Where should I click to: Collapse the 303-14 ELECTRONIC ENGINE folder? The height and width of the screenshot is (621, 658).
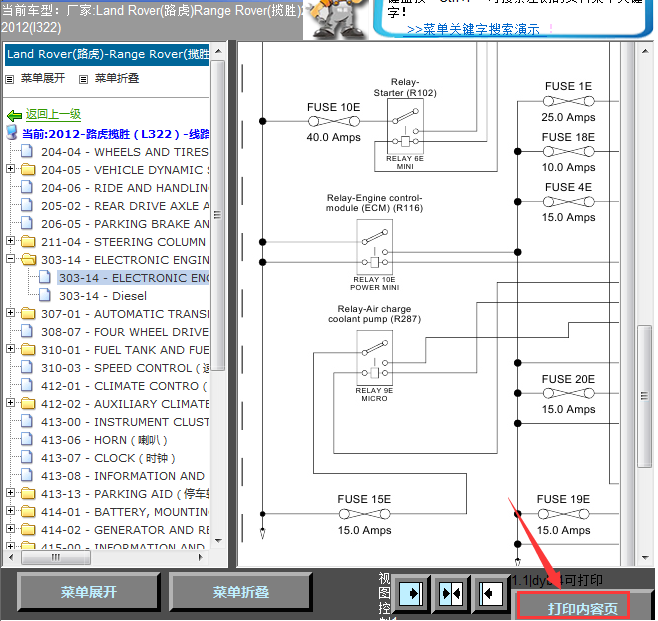(x=10, y=259)
